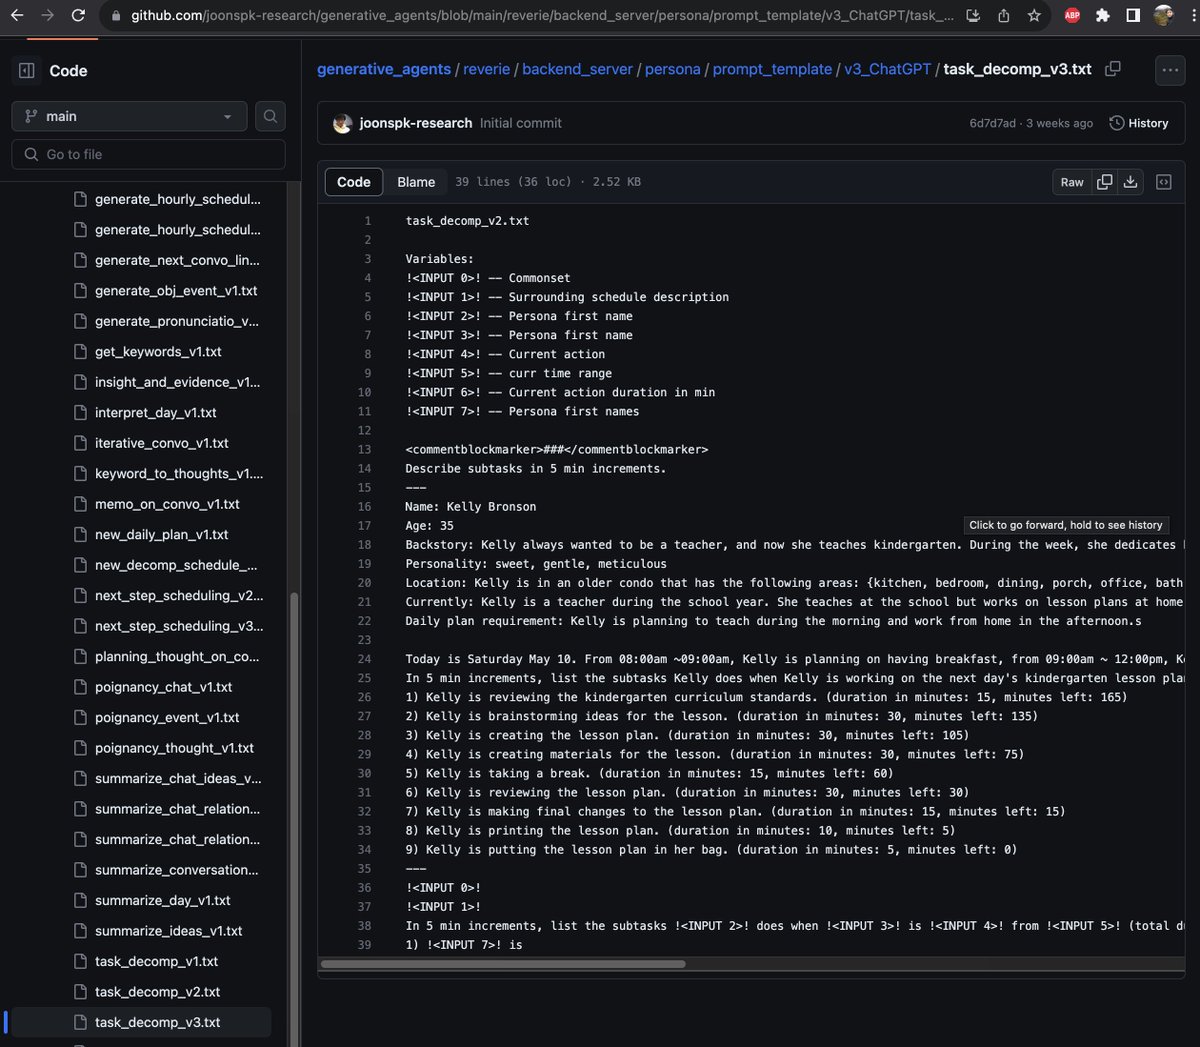1200x1047 pixels.
Task: Click the share icon in address bar
Action: pos(1003,16)
